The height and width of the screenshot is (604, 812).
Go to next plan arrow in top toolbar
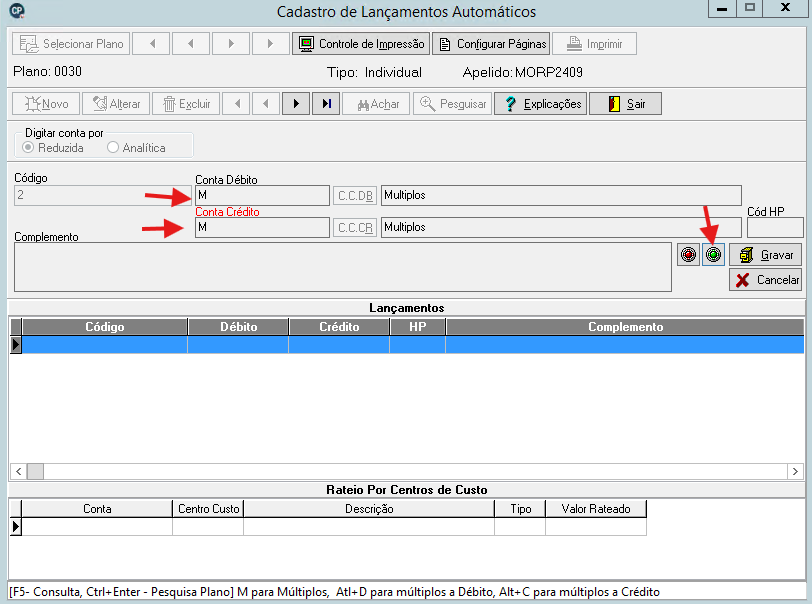click(231, 44)
